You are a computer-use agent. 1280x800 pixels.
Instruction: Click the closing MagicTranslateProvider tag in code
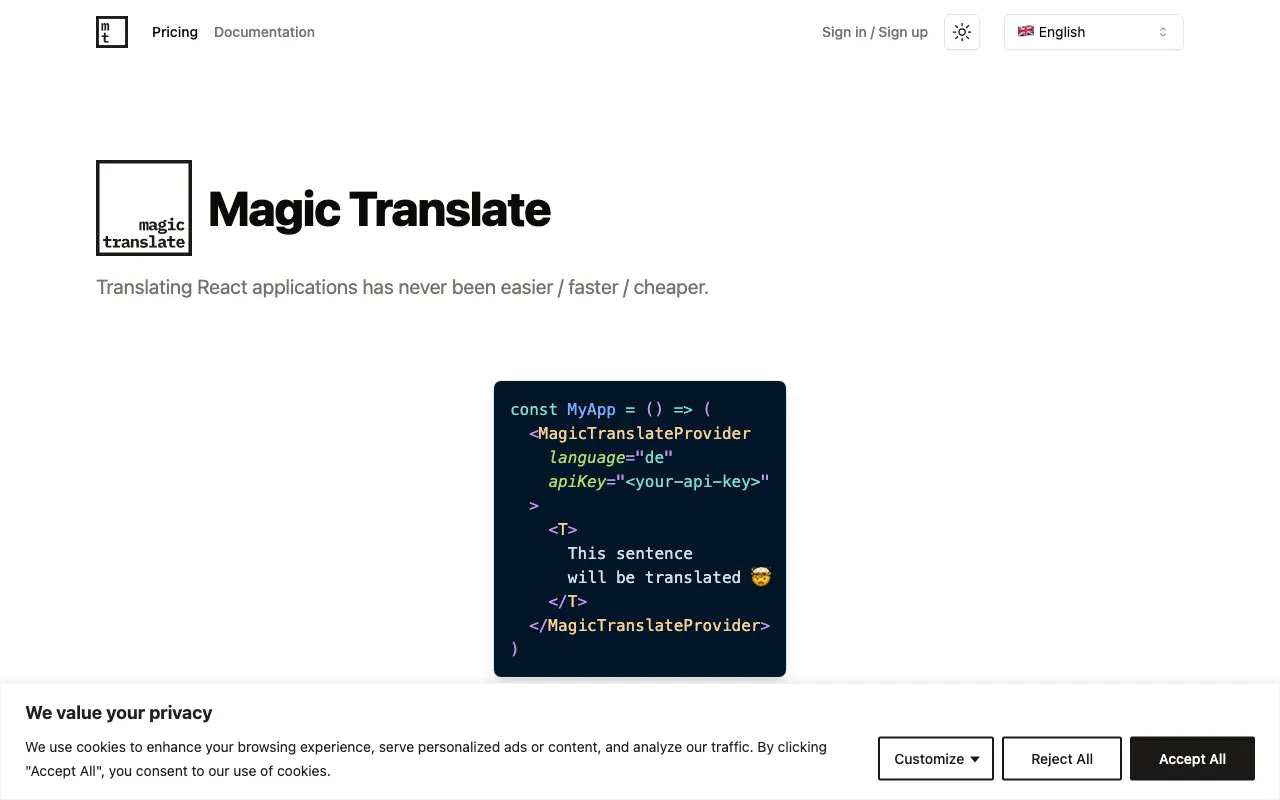[649, 625]
